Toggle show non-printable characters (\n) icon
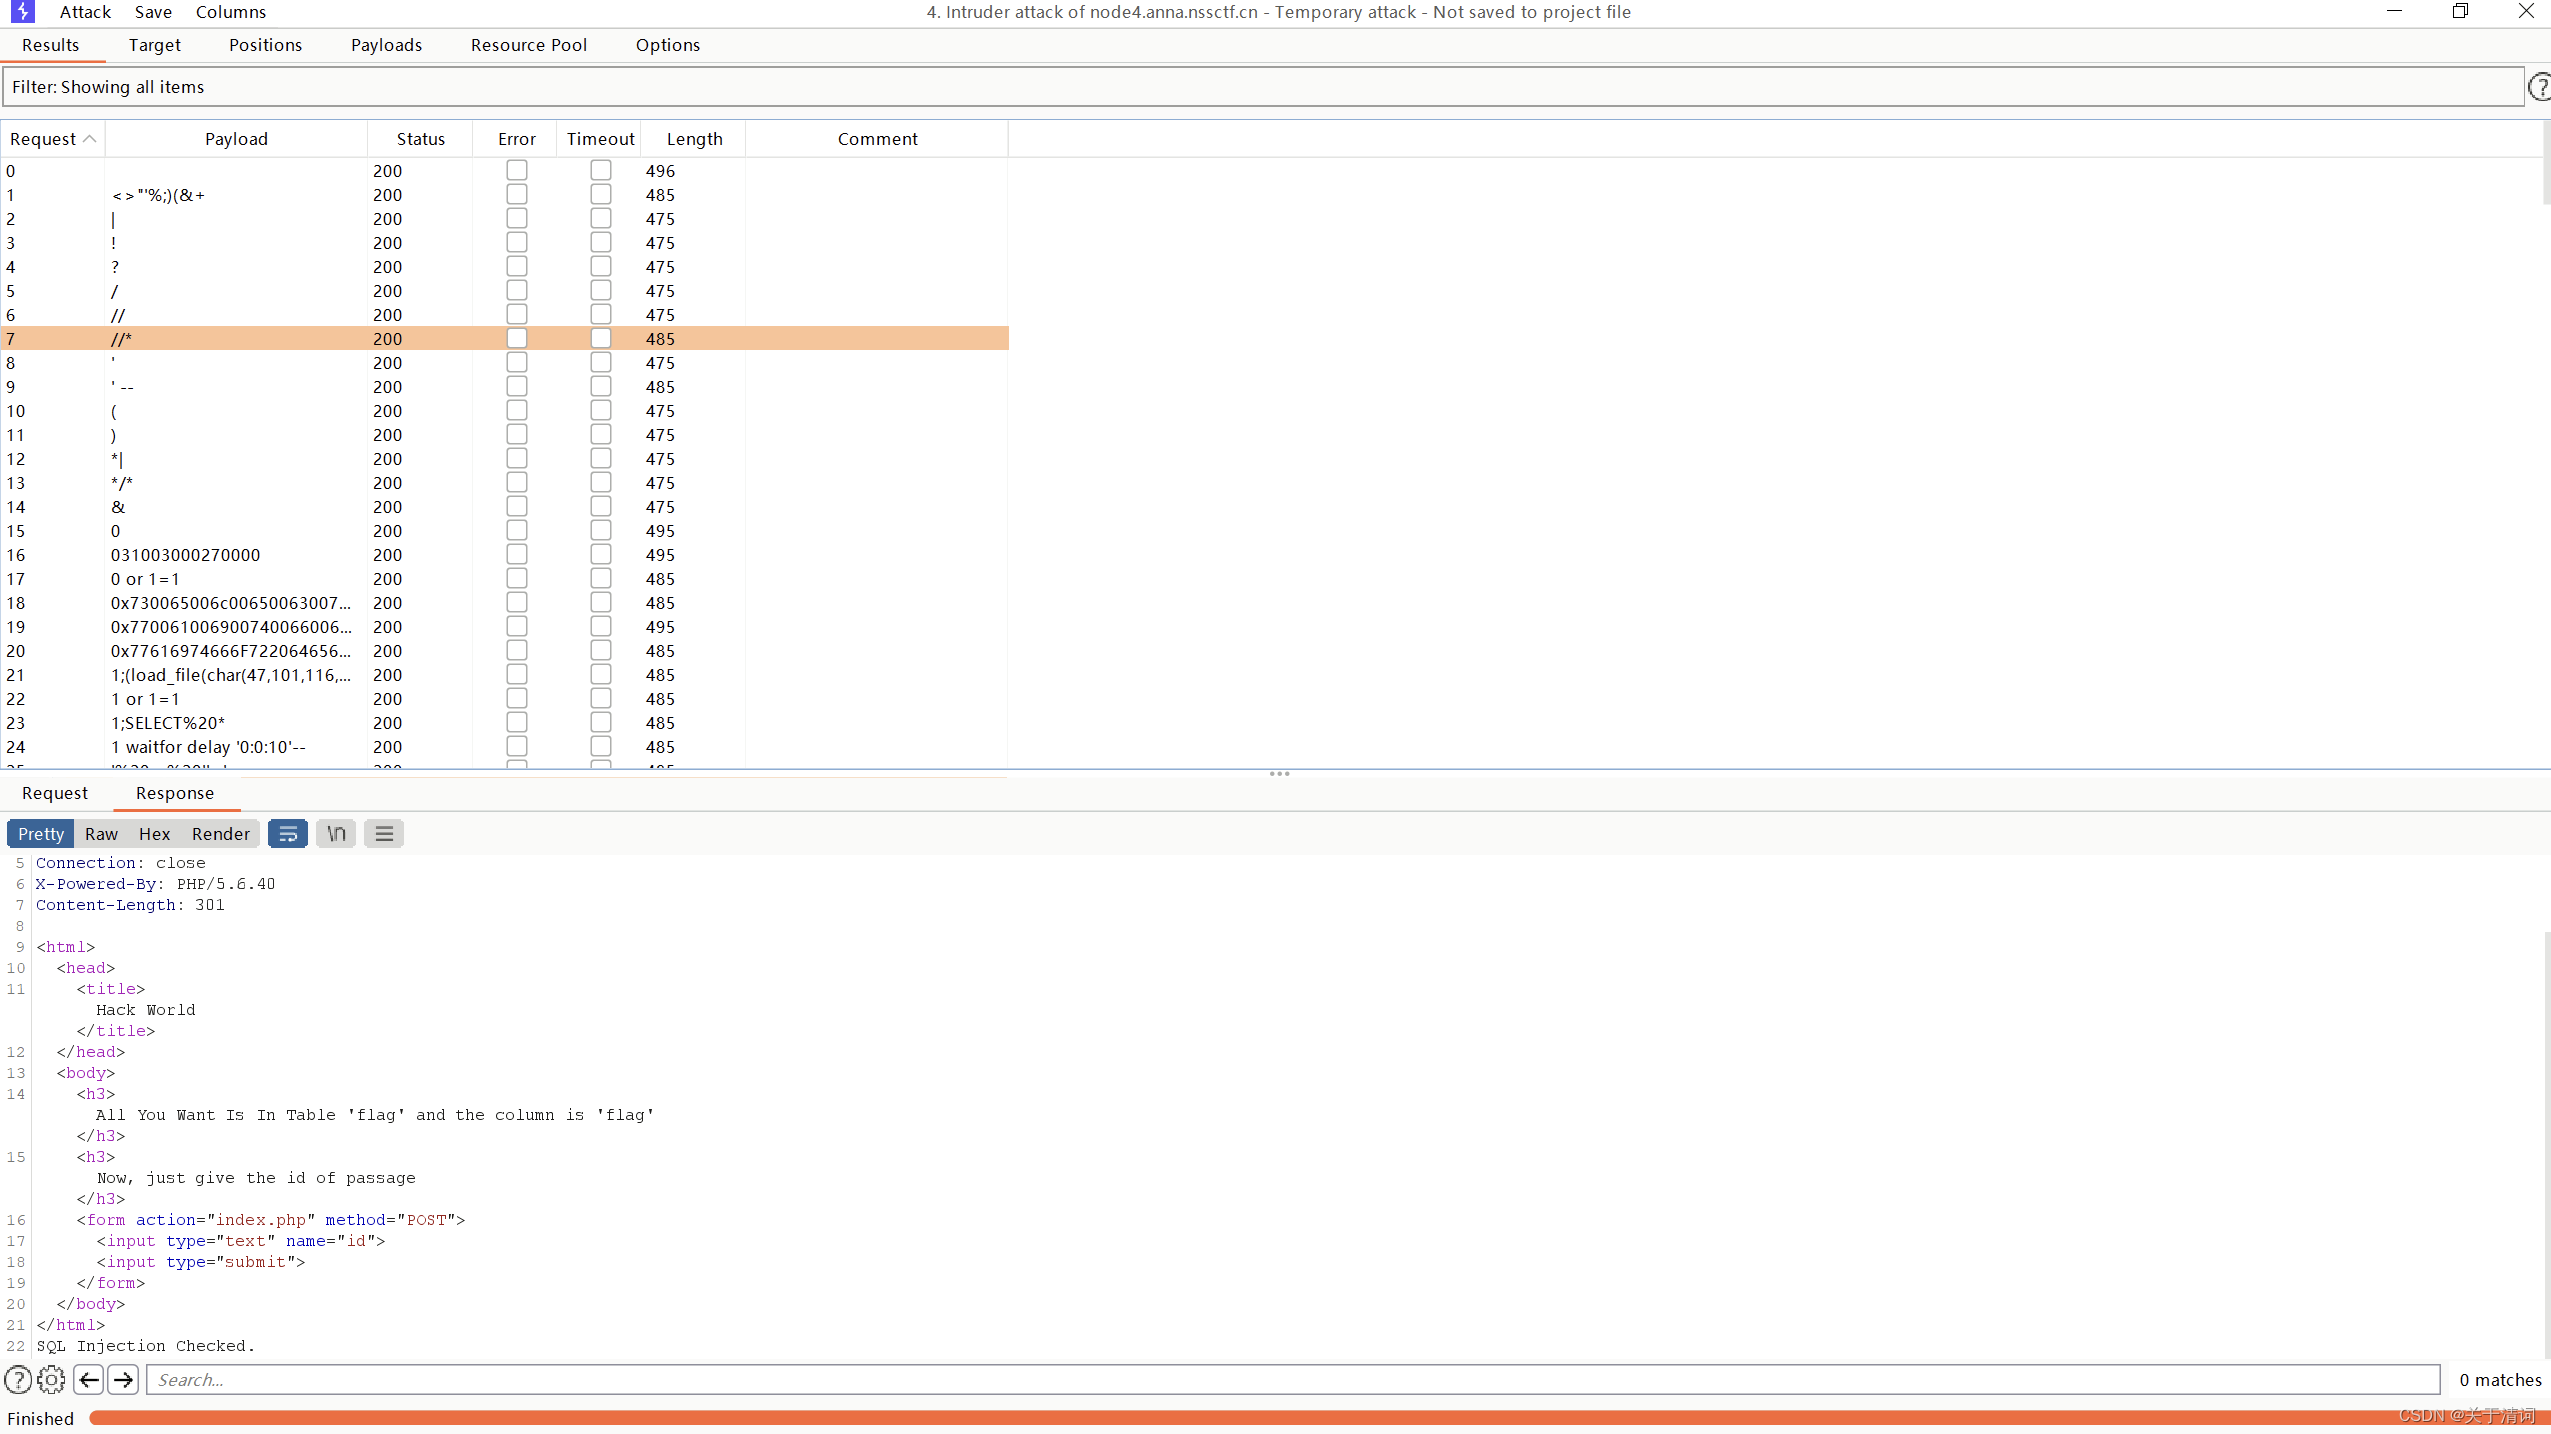The width and height of the screenshot is (2551, 1434). click(x=336, y=833)
